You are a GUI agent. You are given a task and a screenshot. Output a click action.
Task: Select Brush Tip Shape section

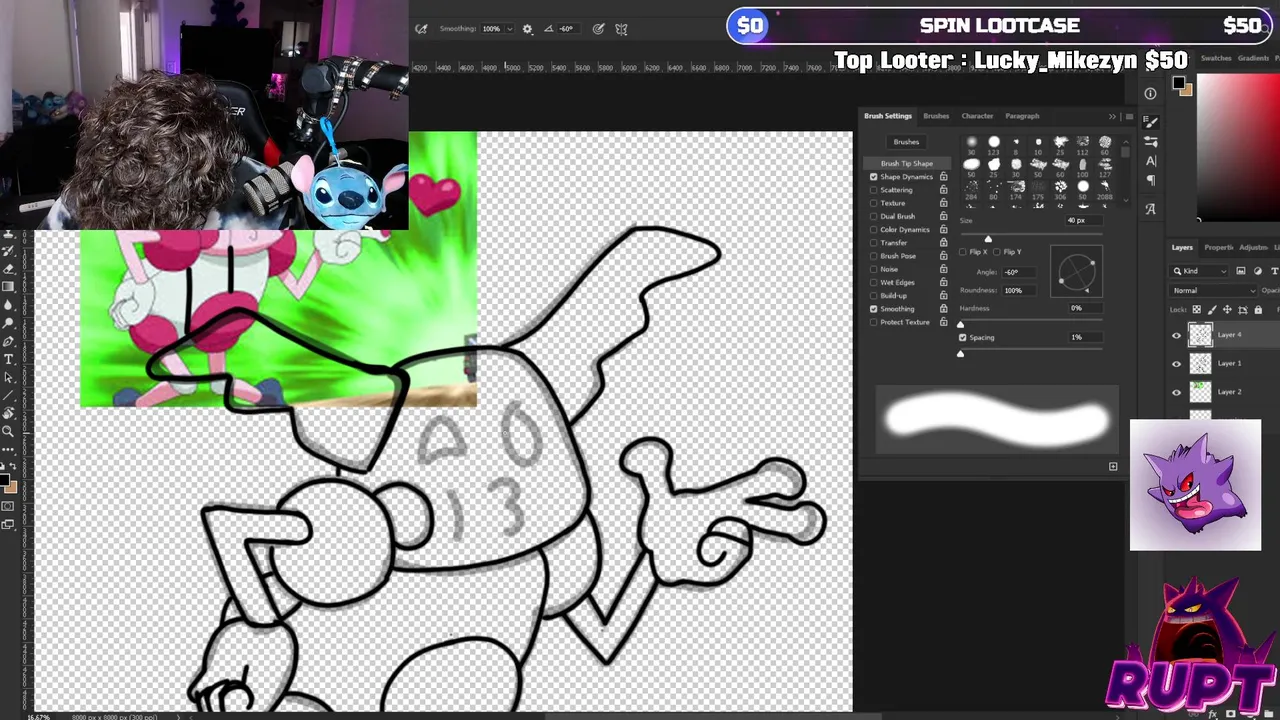click(x=906, y=163)
